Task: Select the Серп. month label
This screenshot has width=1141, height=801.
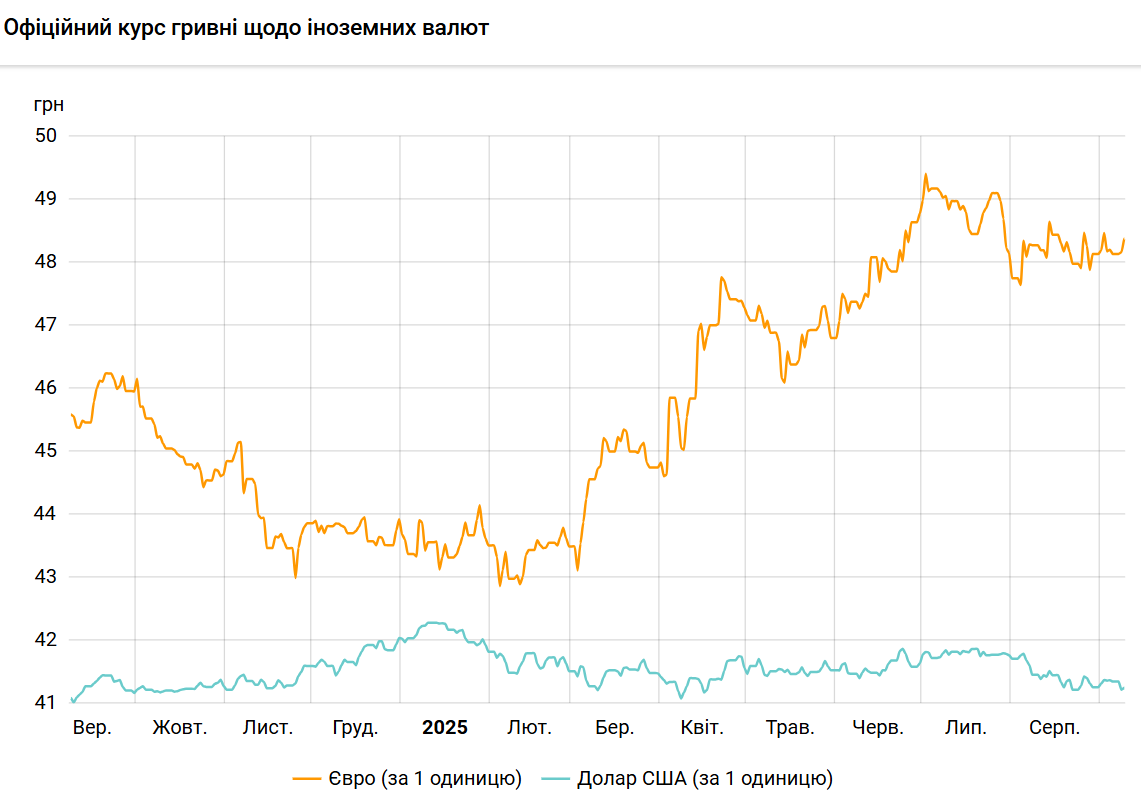Action: click(1055, 728)
